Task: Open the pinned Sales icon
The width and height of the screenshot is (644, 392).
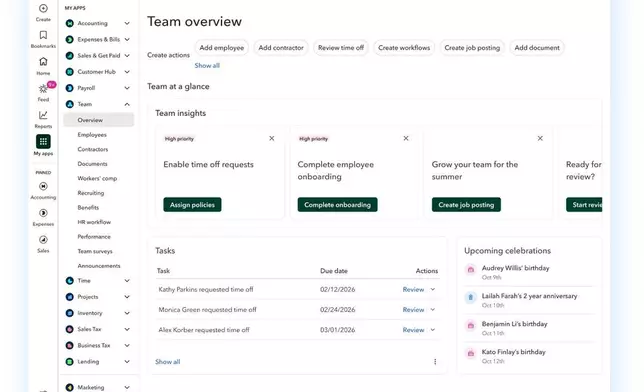Action: pyautogui.click(x=43, y=240)
